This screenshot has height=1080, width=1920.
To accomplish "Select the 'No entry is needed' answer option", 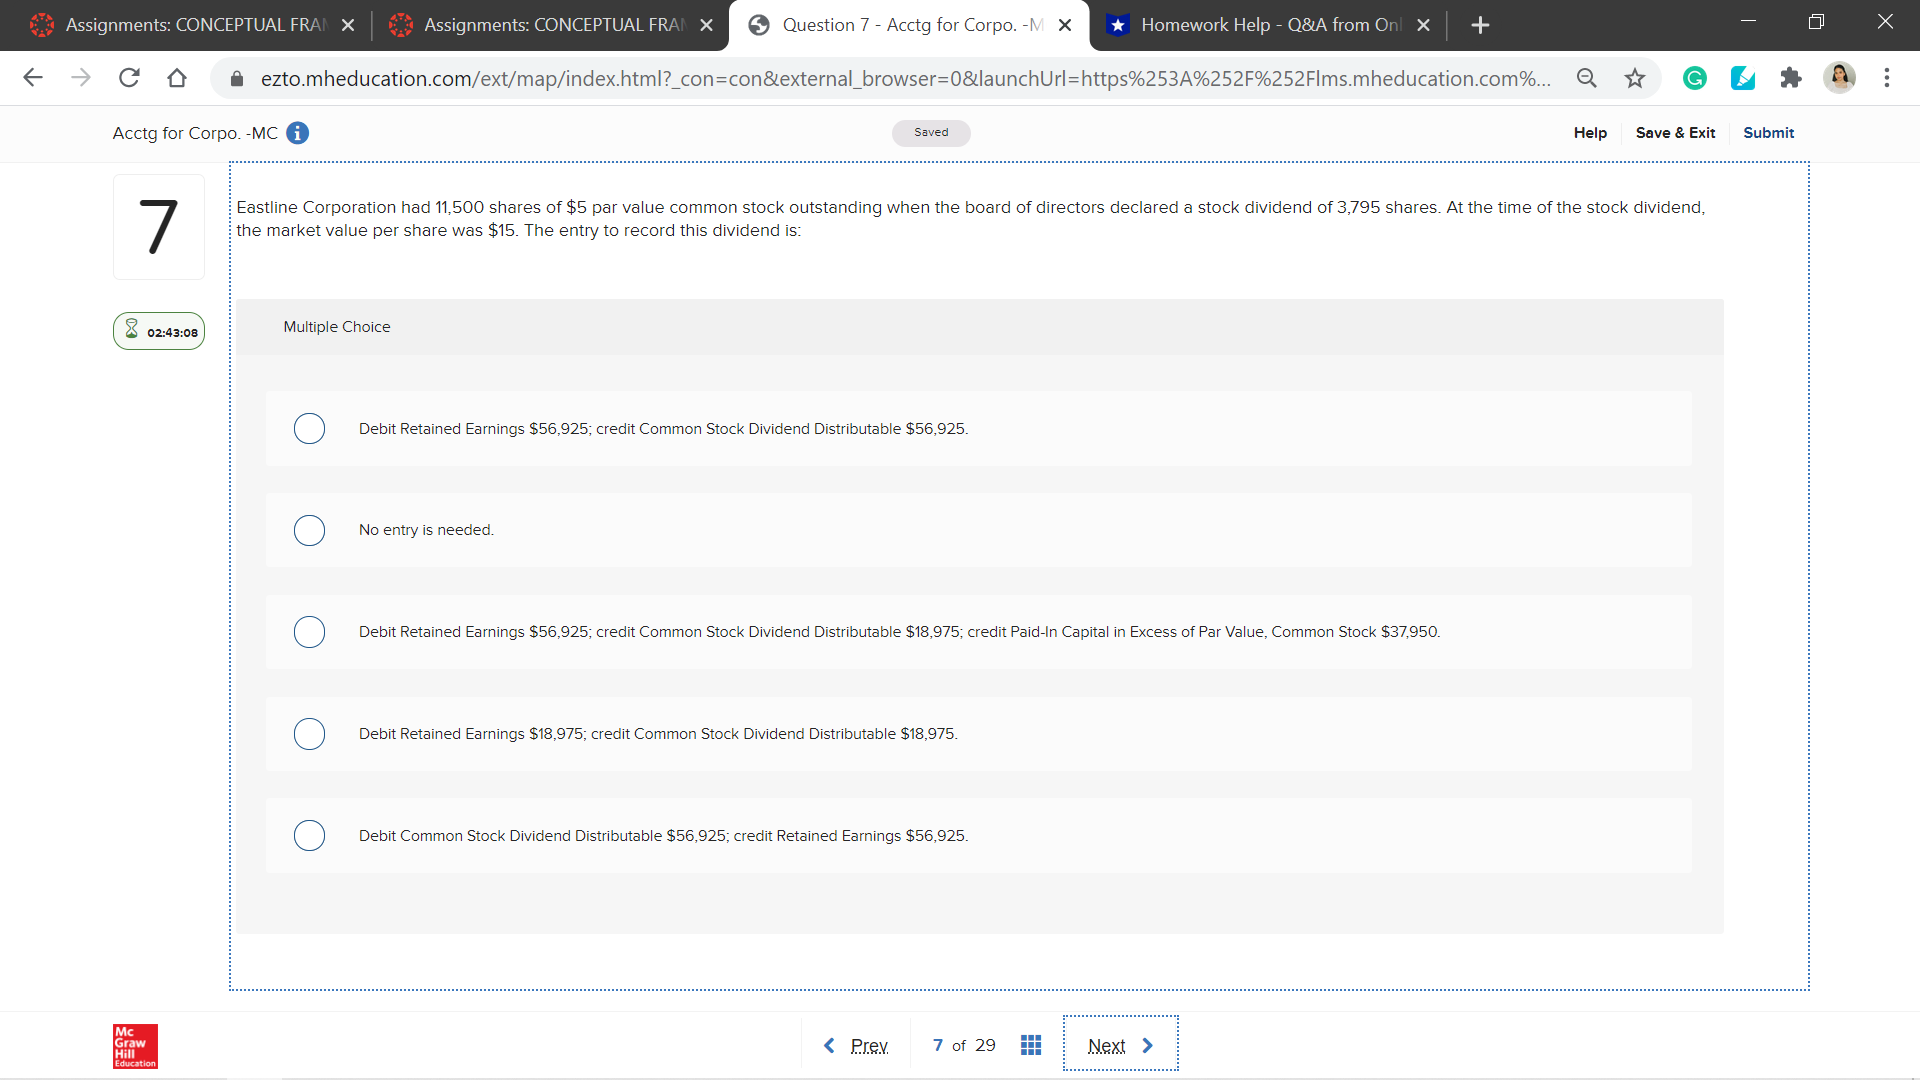I will 309,530.
